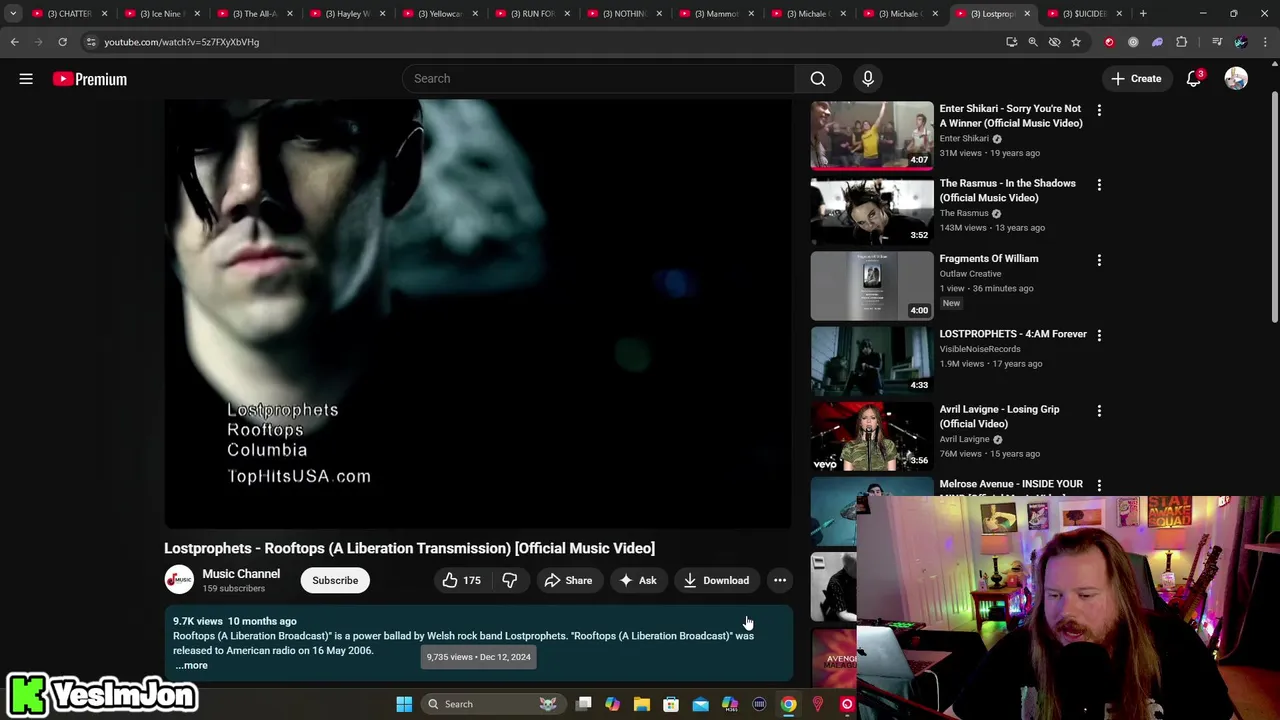Open options for Fragments Of William
Image resolution: width=1280 pixels, height=720 pixels.
tap(1099, 260)
